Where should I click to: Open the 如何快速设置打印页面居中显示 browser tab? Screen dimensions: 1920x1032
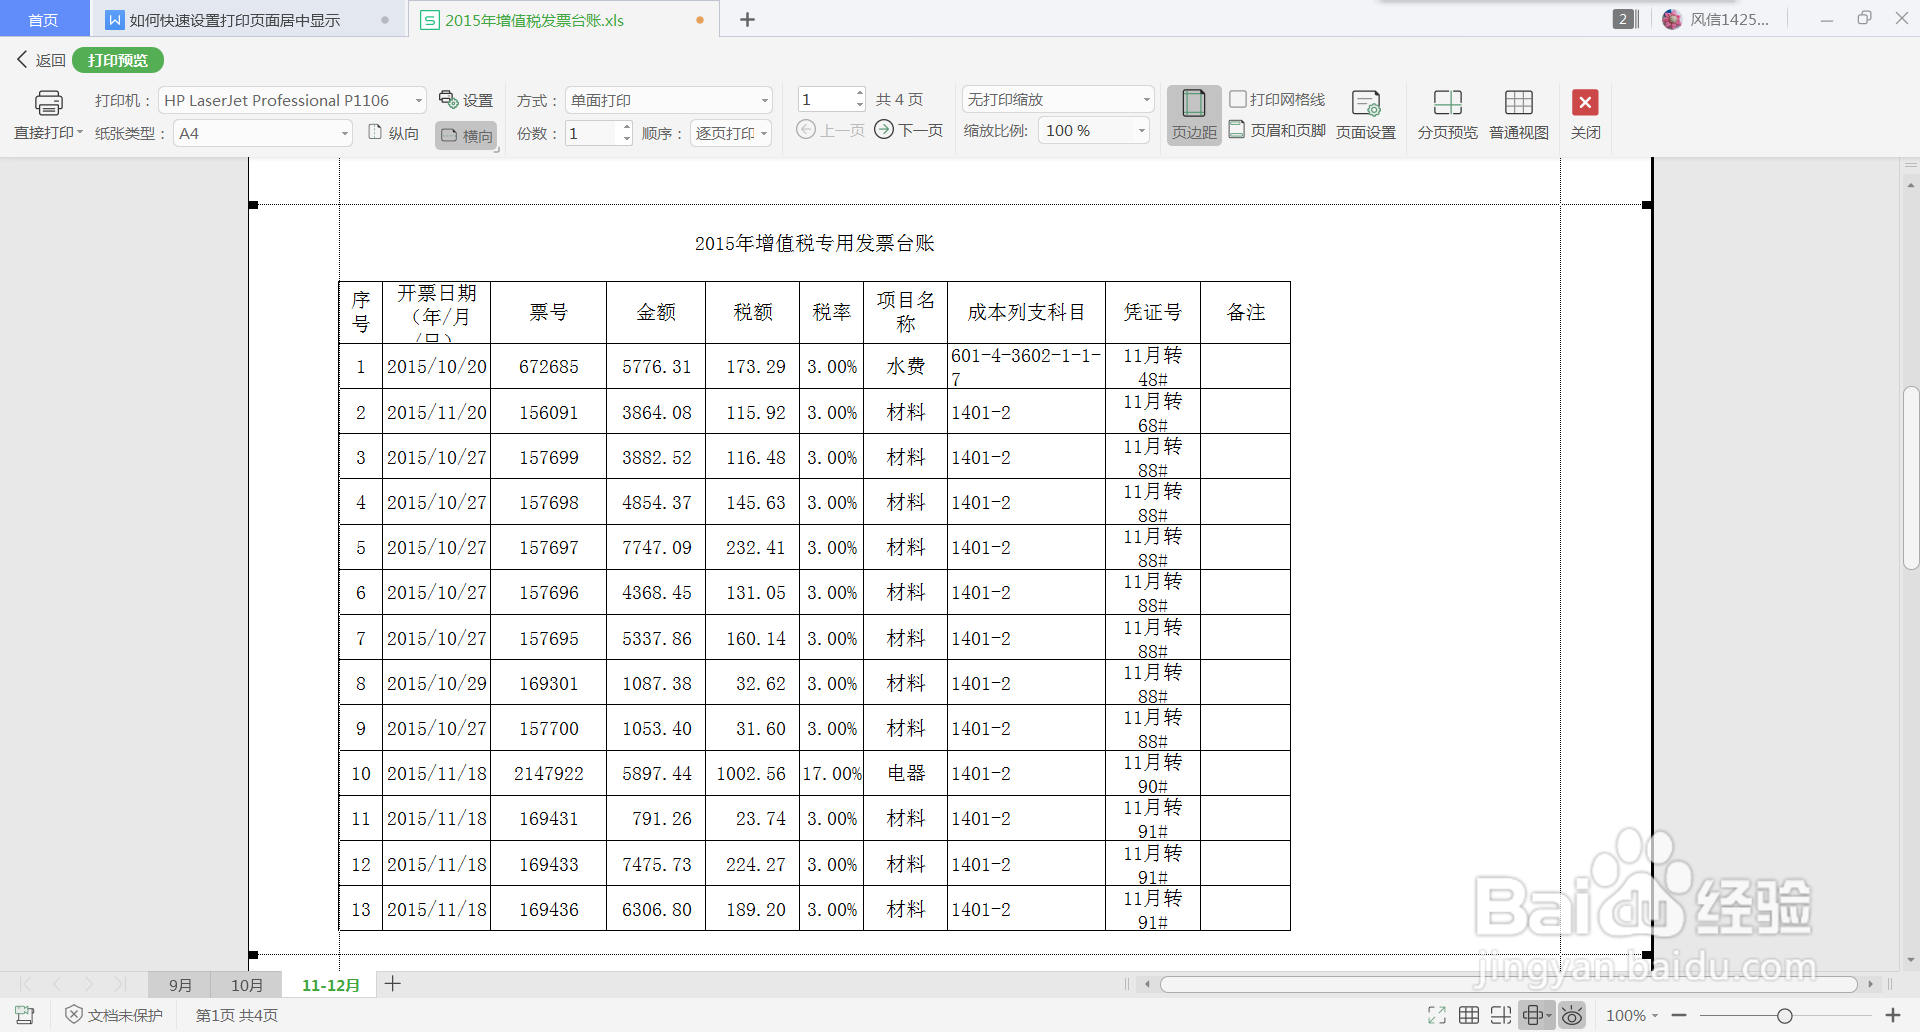[x=236, y=18]
